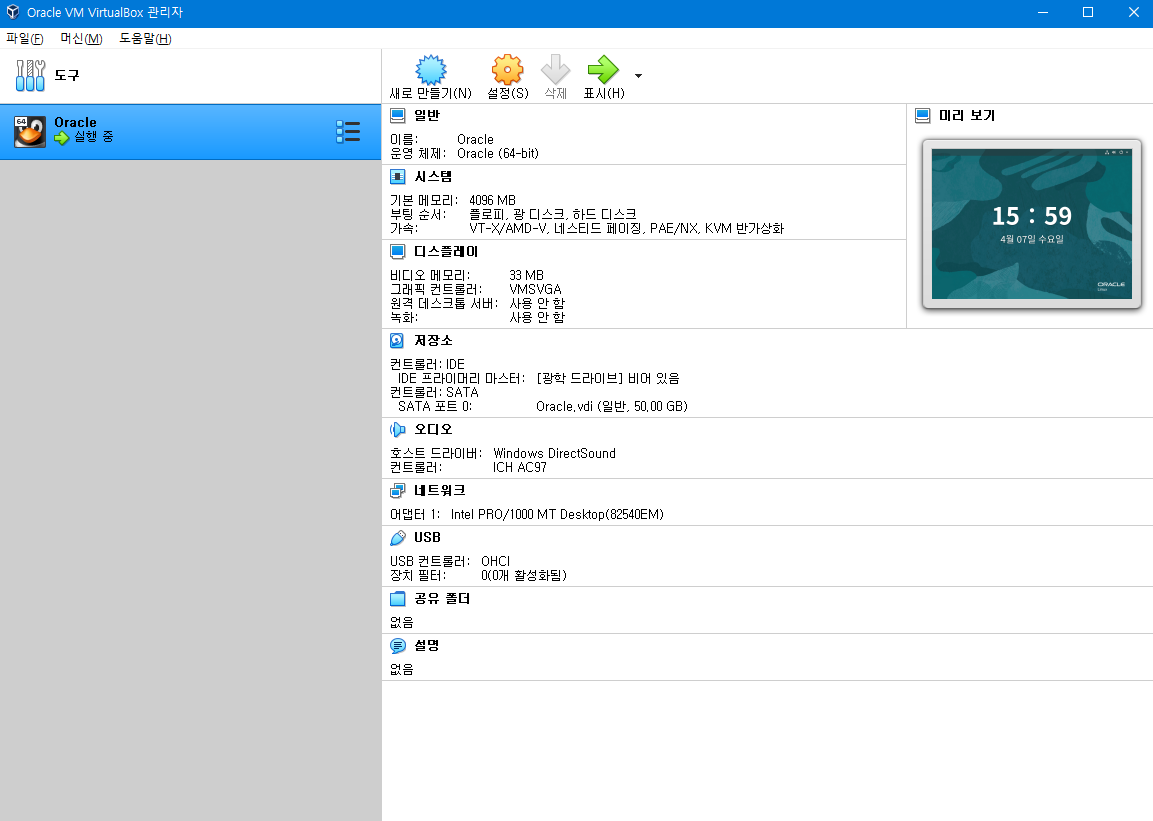1153x821 pixels.
Task: Click the 저장소 section disk icon
Action: pos(397,340)
